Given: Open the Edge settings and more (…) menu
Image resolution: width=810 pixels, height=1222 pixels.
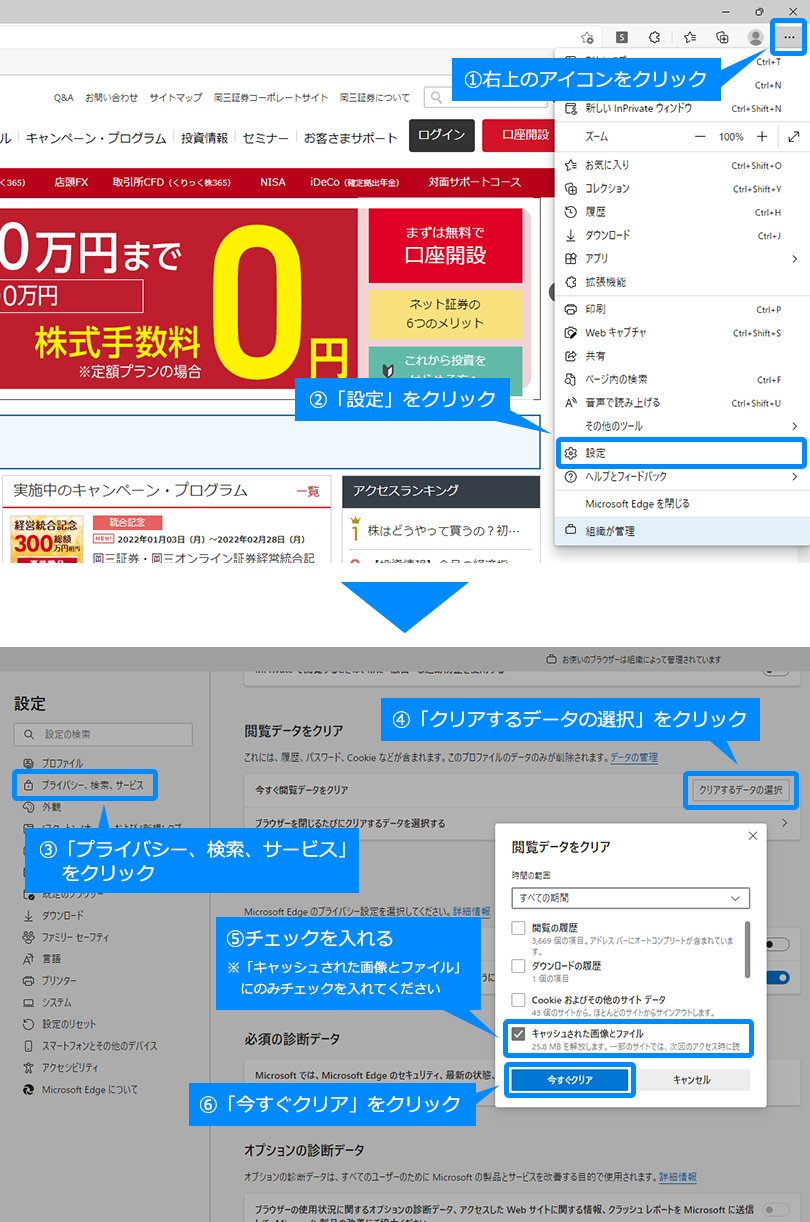Looking at the screenshot, I should coord(789,37).
